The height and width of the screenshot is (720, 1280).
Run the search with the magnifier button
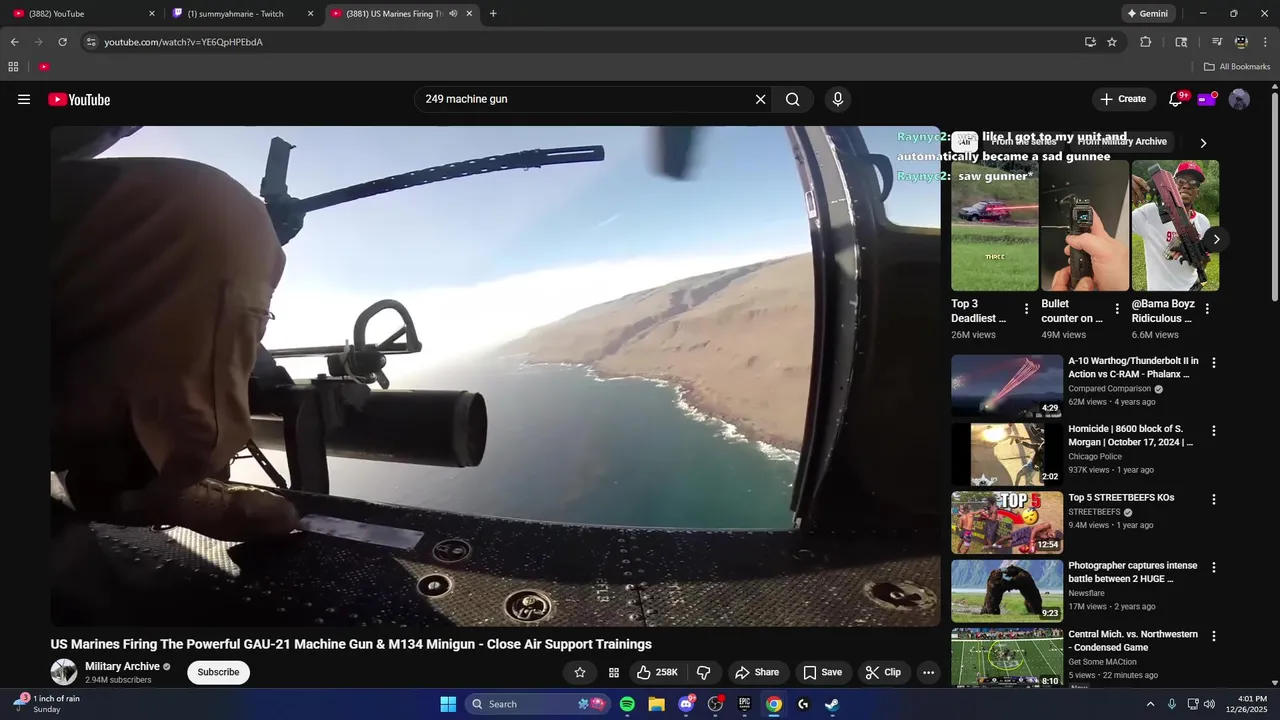(x=793, y=99)
